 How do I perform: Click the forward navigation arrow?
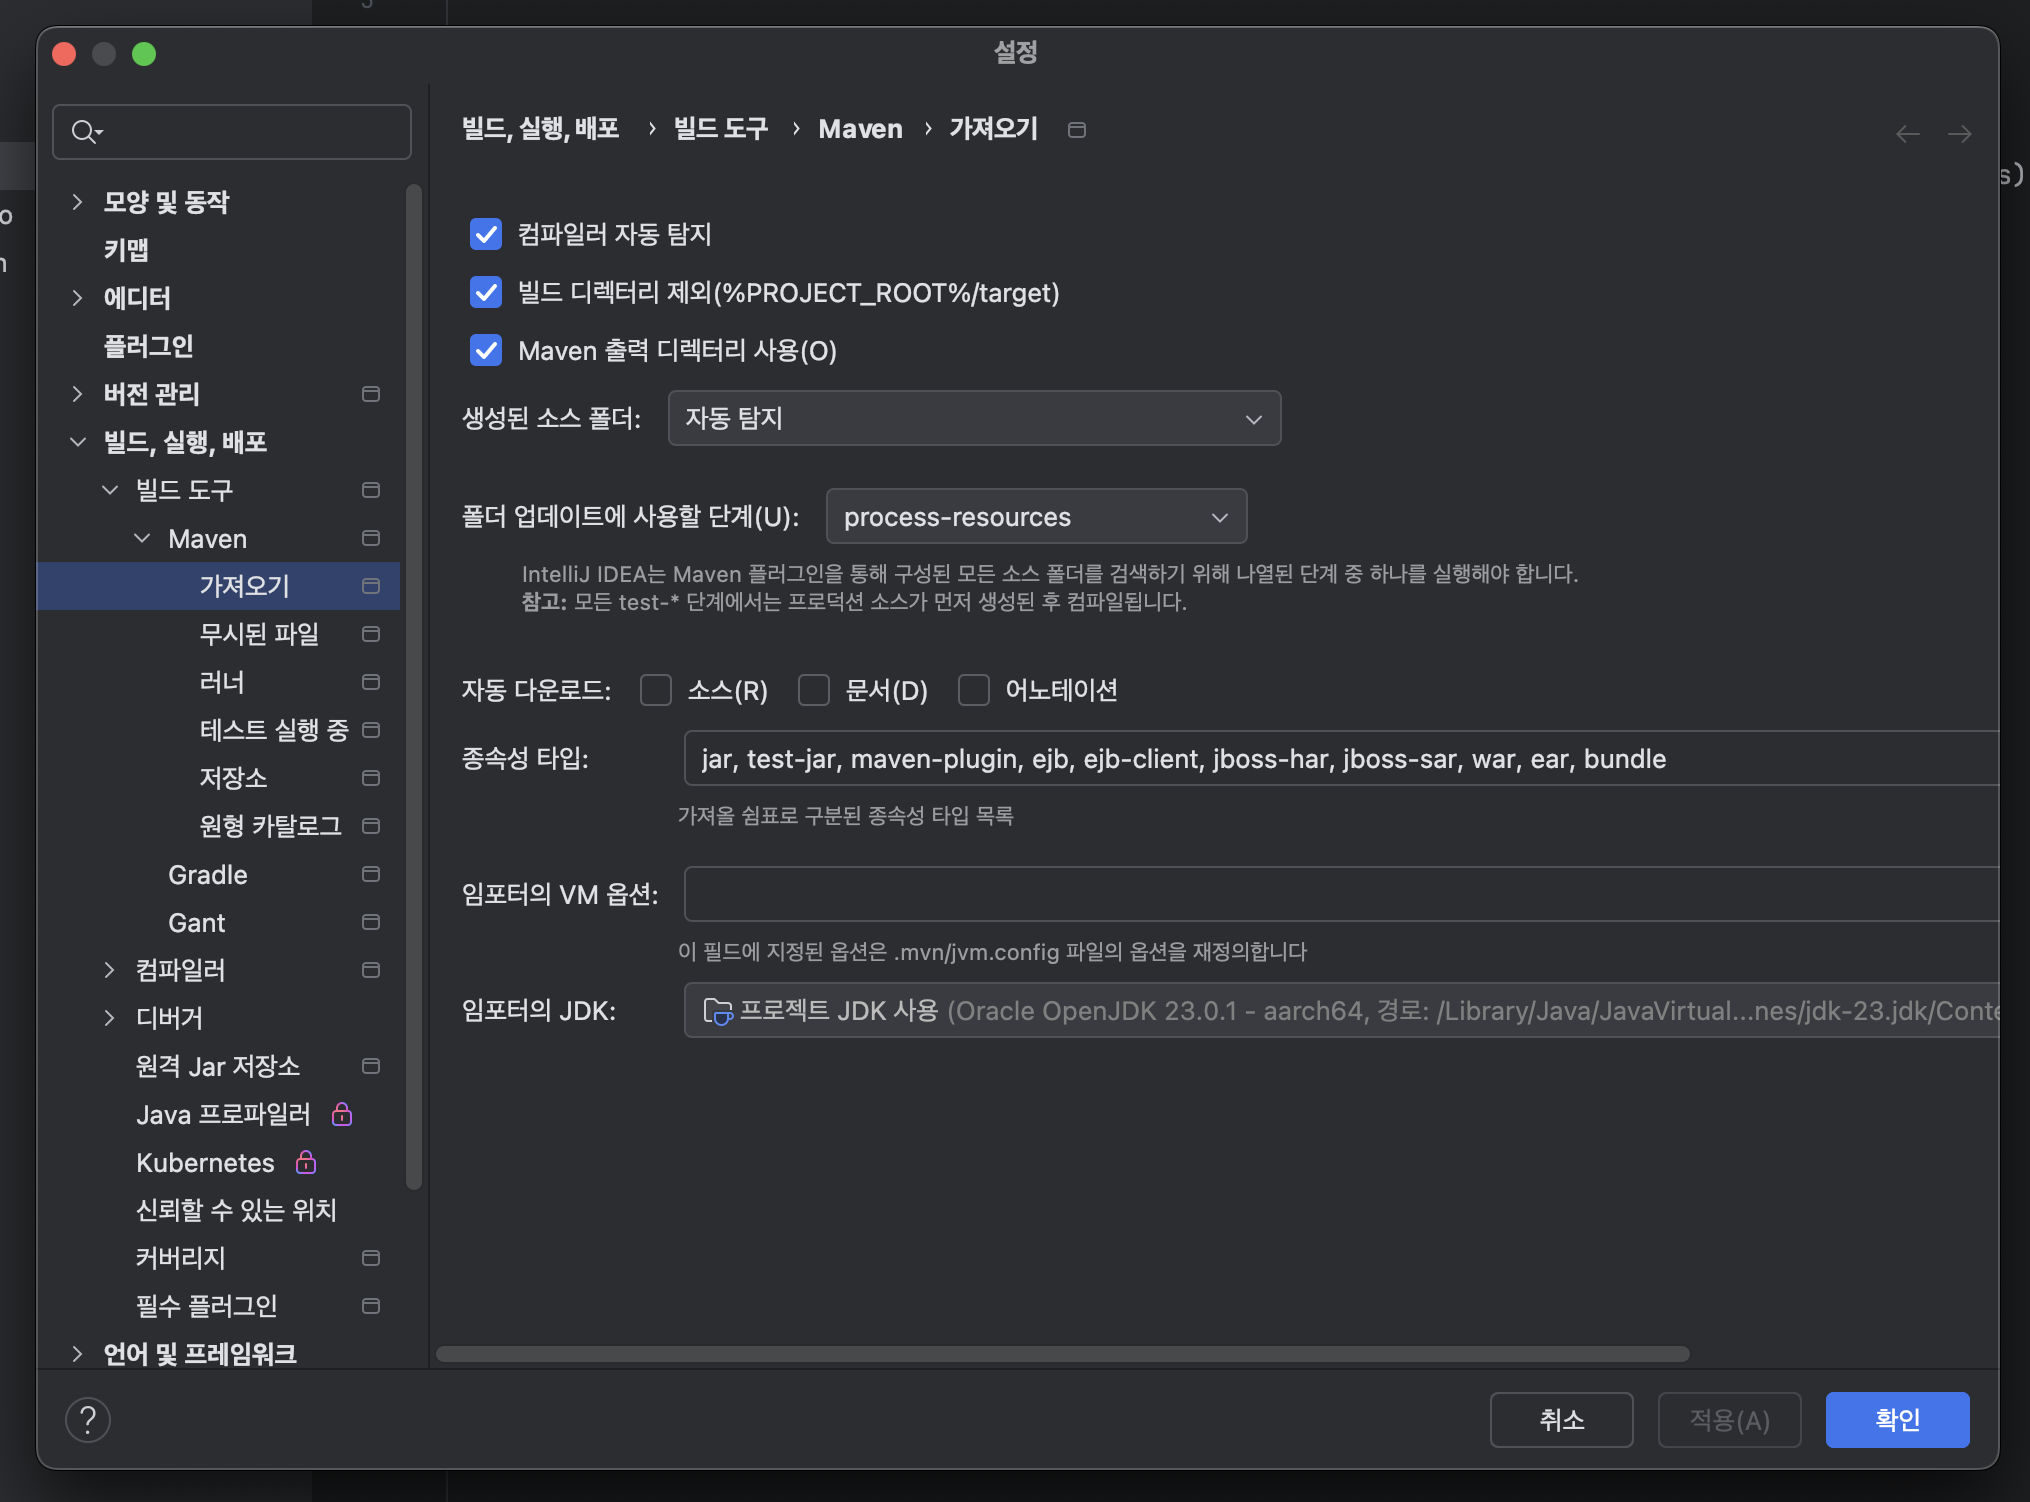click(x=1959, y=134)
